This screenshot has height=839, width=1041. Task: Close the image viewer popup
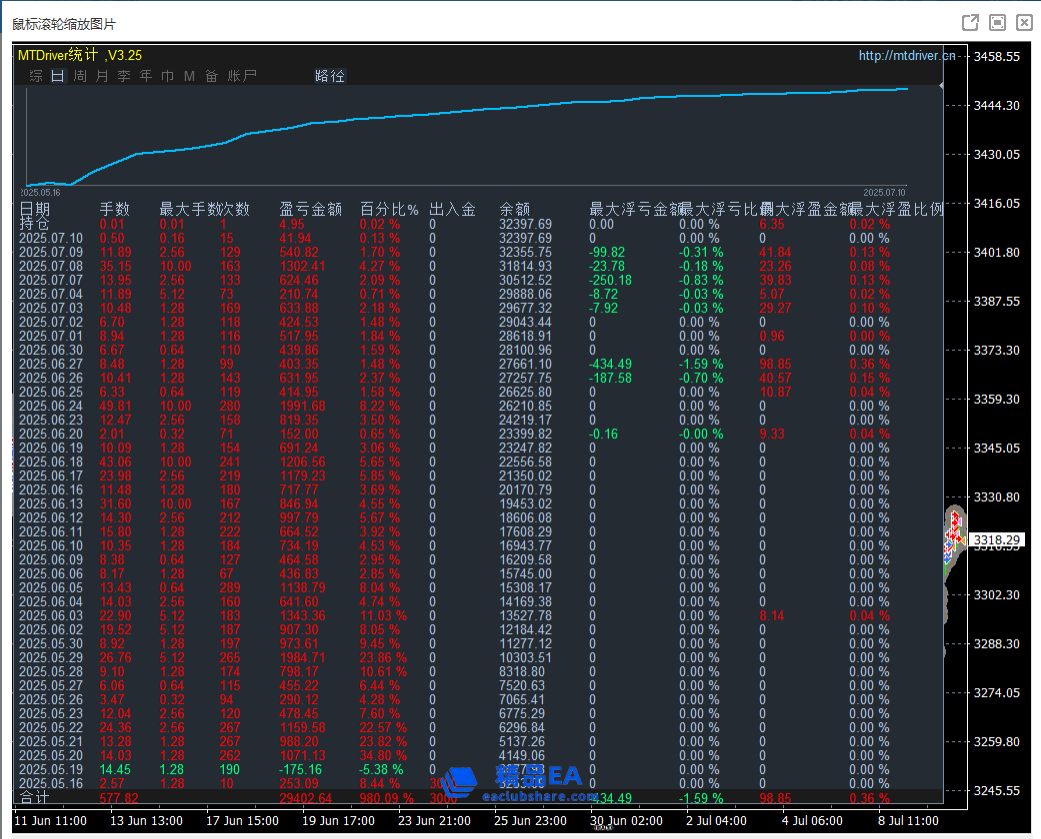point(1024,22)
